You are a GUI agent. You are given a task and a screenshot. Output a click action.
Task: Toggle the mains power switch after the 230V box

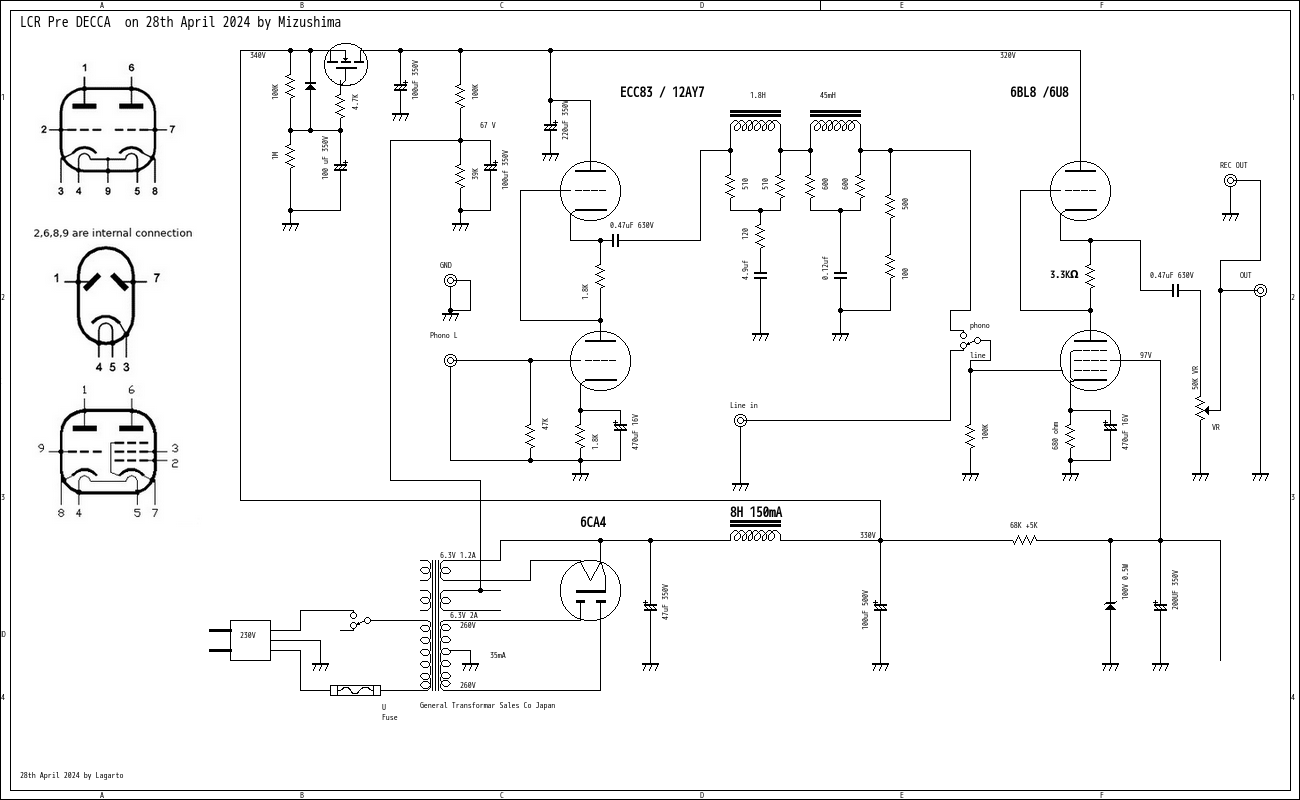click(x=358, y=620)
